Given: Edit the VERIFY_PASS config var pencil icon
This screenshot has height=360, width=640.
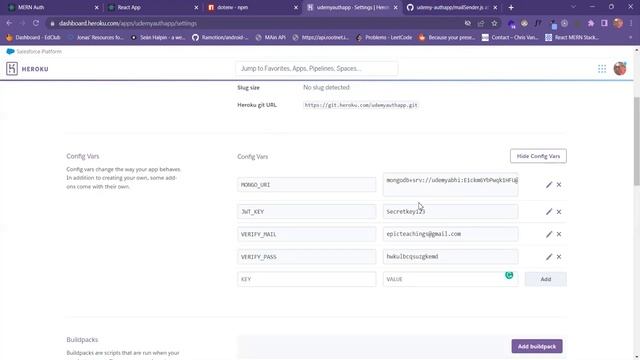Looking at the screenshot, I should [x=549, y=256].
